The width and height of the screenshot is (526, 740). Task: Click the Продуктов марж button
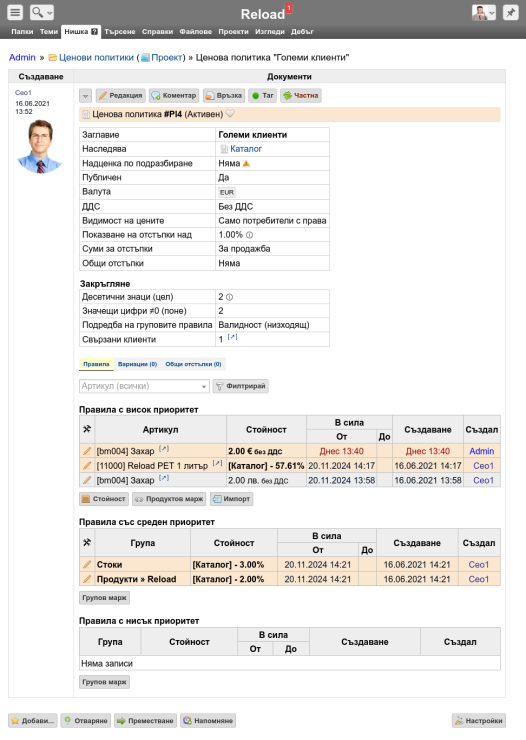pyautogui.click(x=169, y=499)
